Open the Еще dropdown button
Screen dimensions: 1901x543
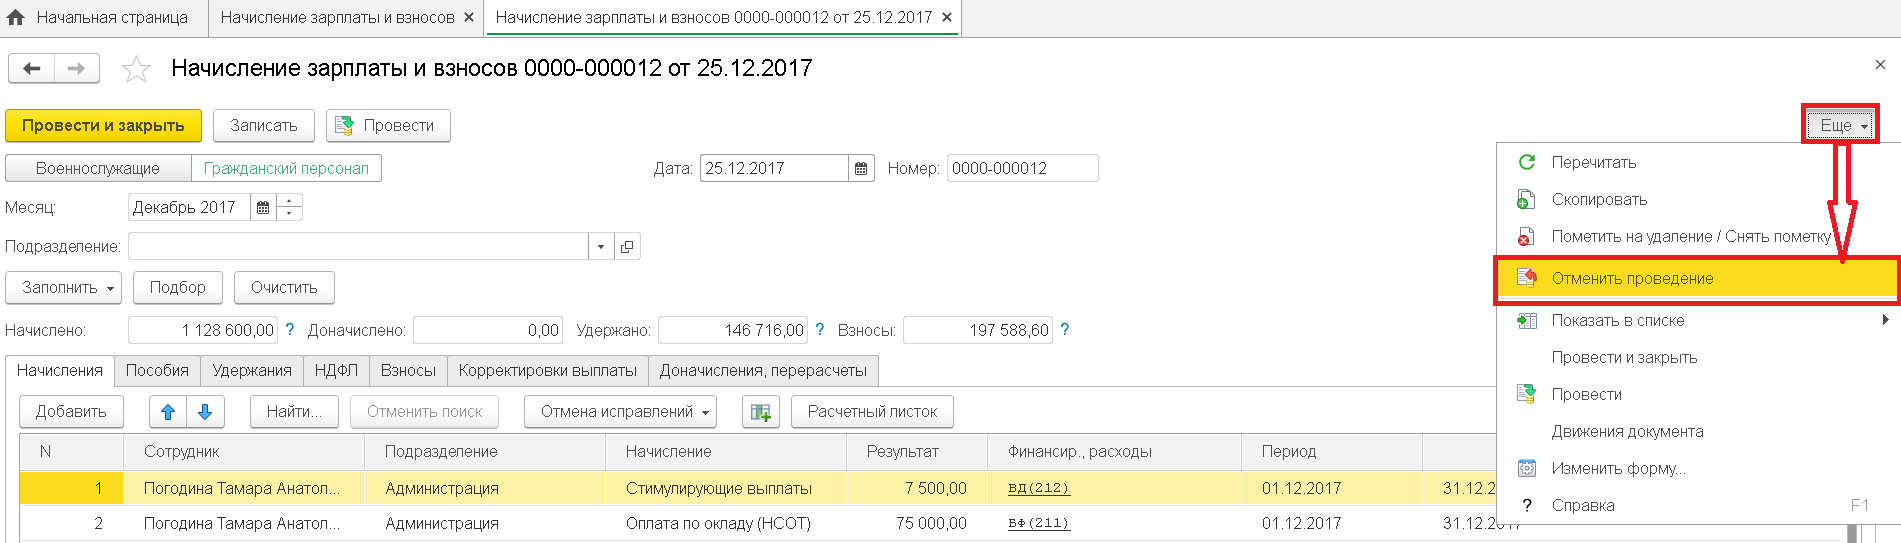[x=1842, y=125]
